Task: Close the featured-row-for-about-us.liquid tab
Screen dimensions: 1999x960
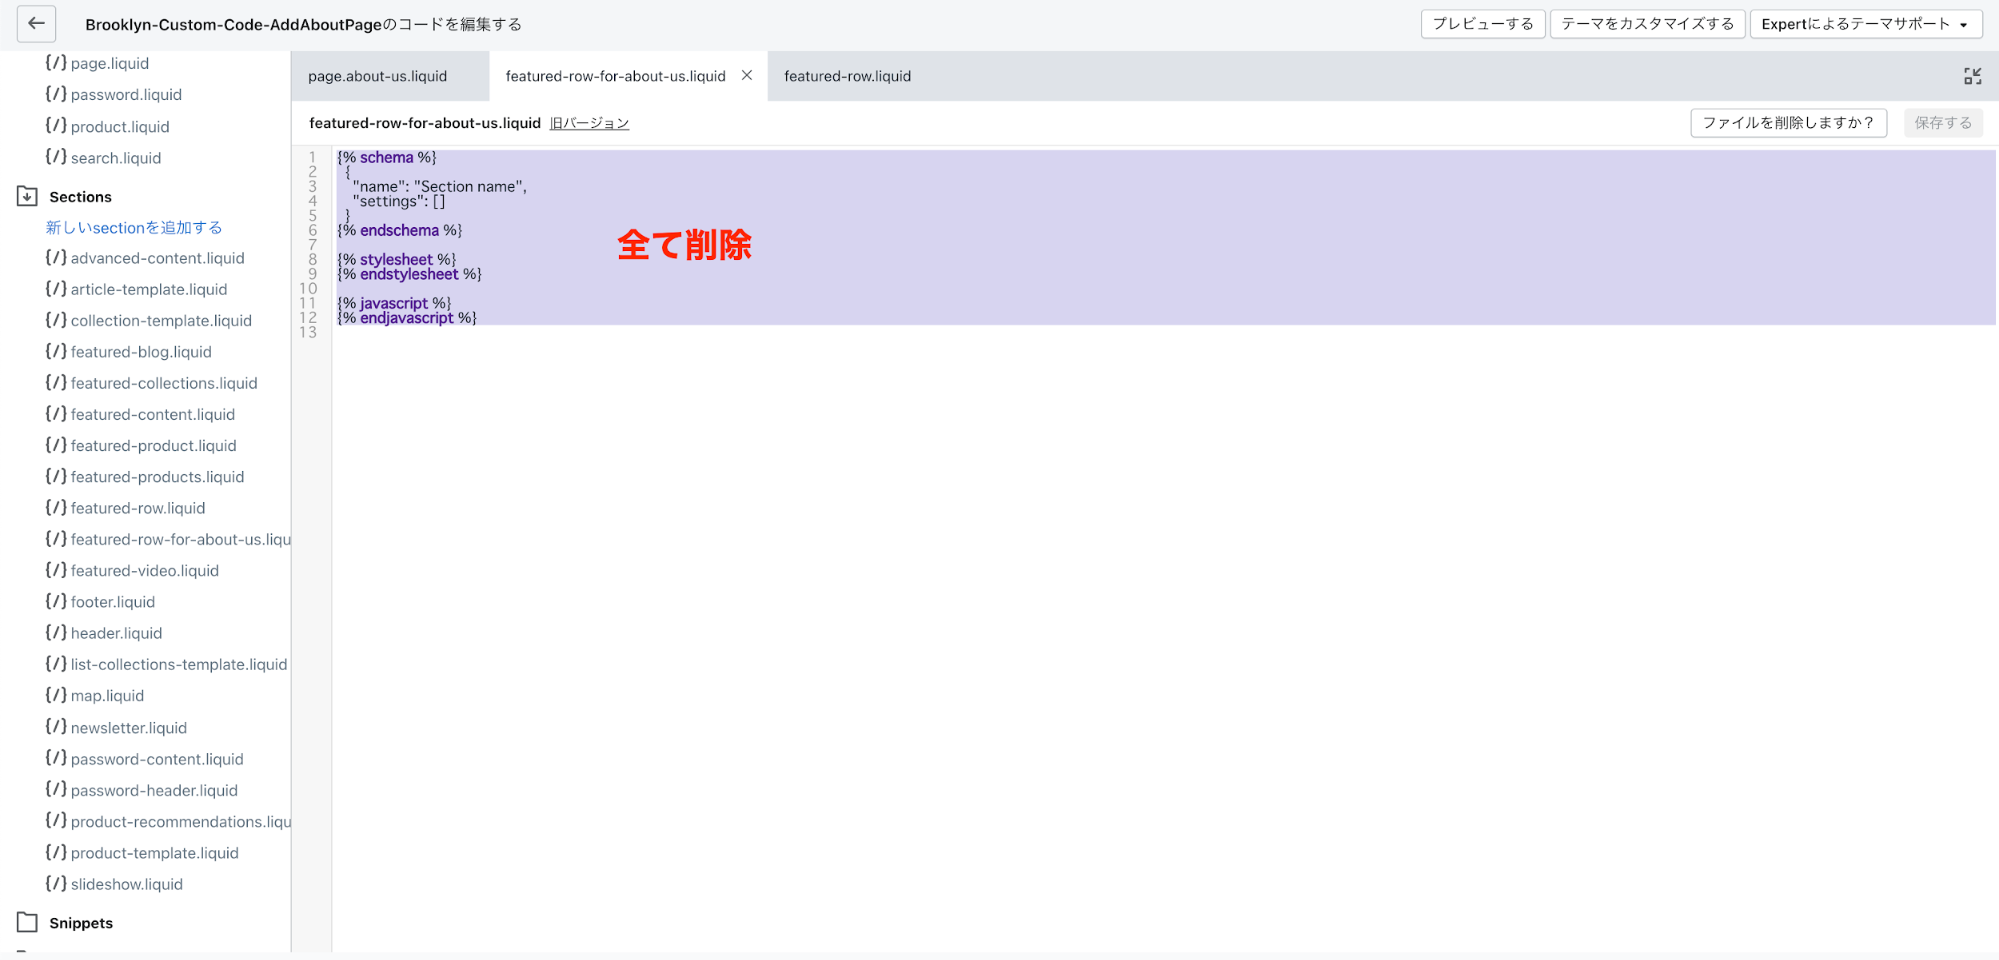Action: (x=746, y=76)
